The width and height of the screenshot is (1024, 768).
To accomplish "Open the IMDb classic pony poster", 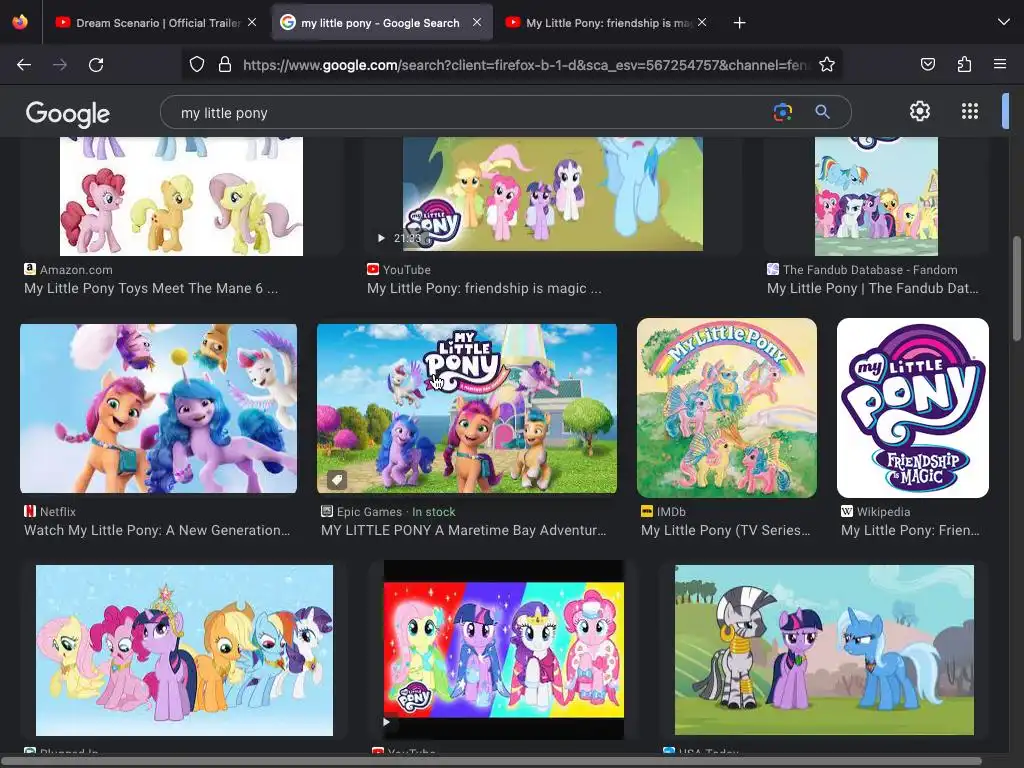I will tap(727, 408).
